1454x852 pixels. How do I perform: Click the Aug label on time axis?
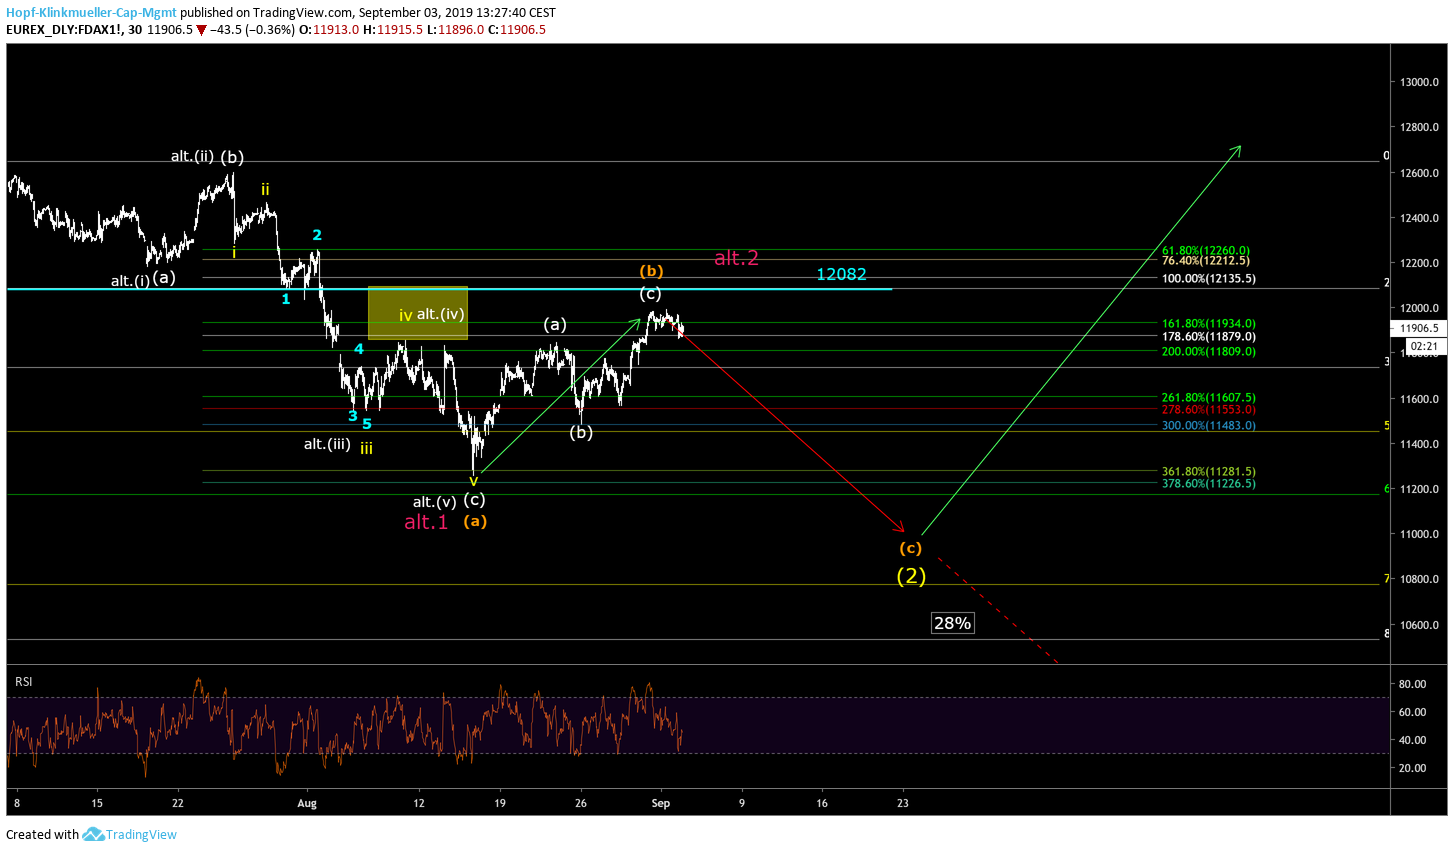pos(307,802)
